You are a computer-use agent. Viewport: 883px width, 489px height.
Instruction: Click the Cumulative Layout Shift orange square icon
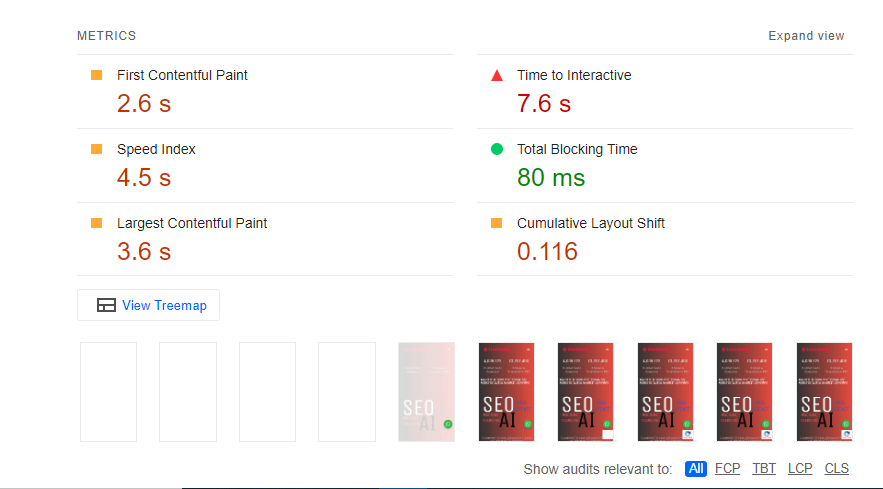point(496,223)
